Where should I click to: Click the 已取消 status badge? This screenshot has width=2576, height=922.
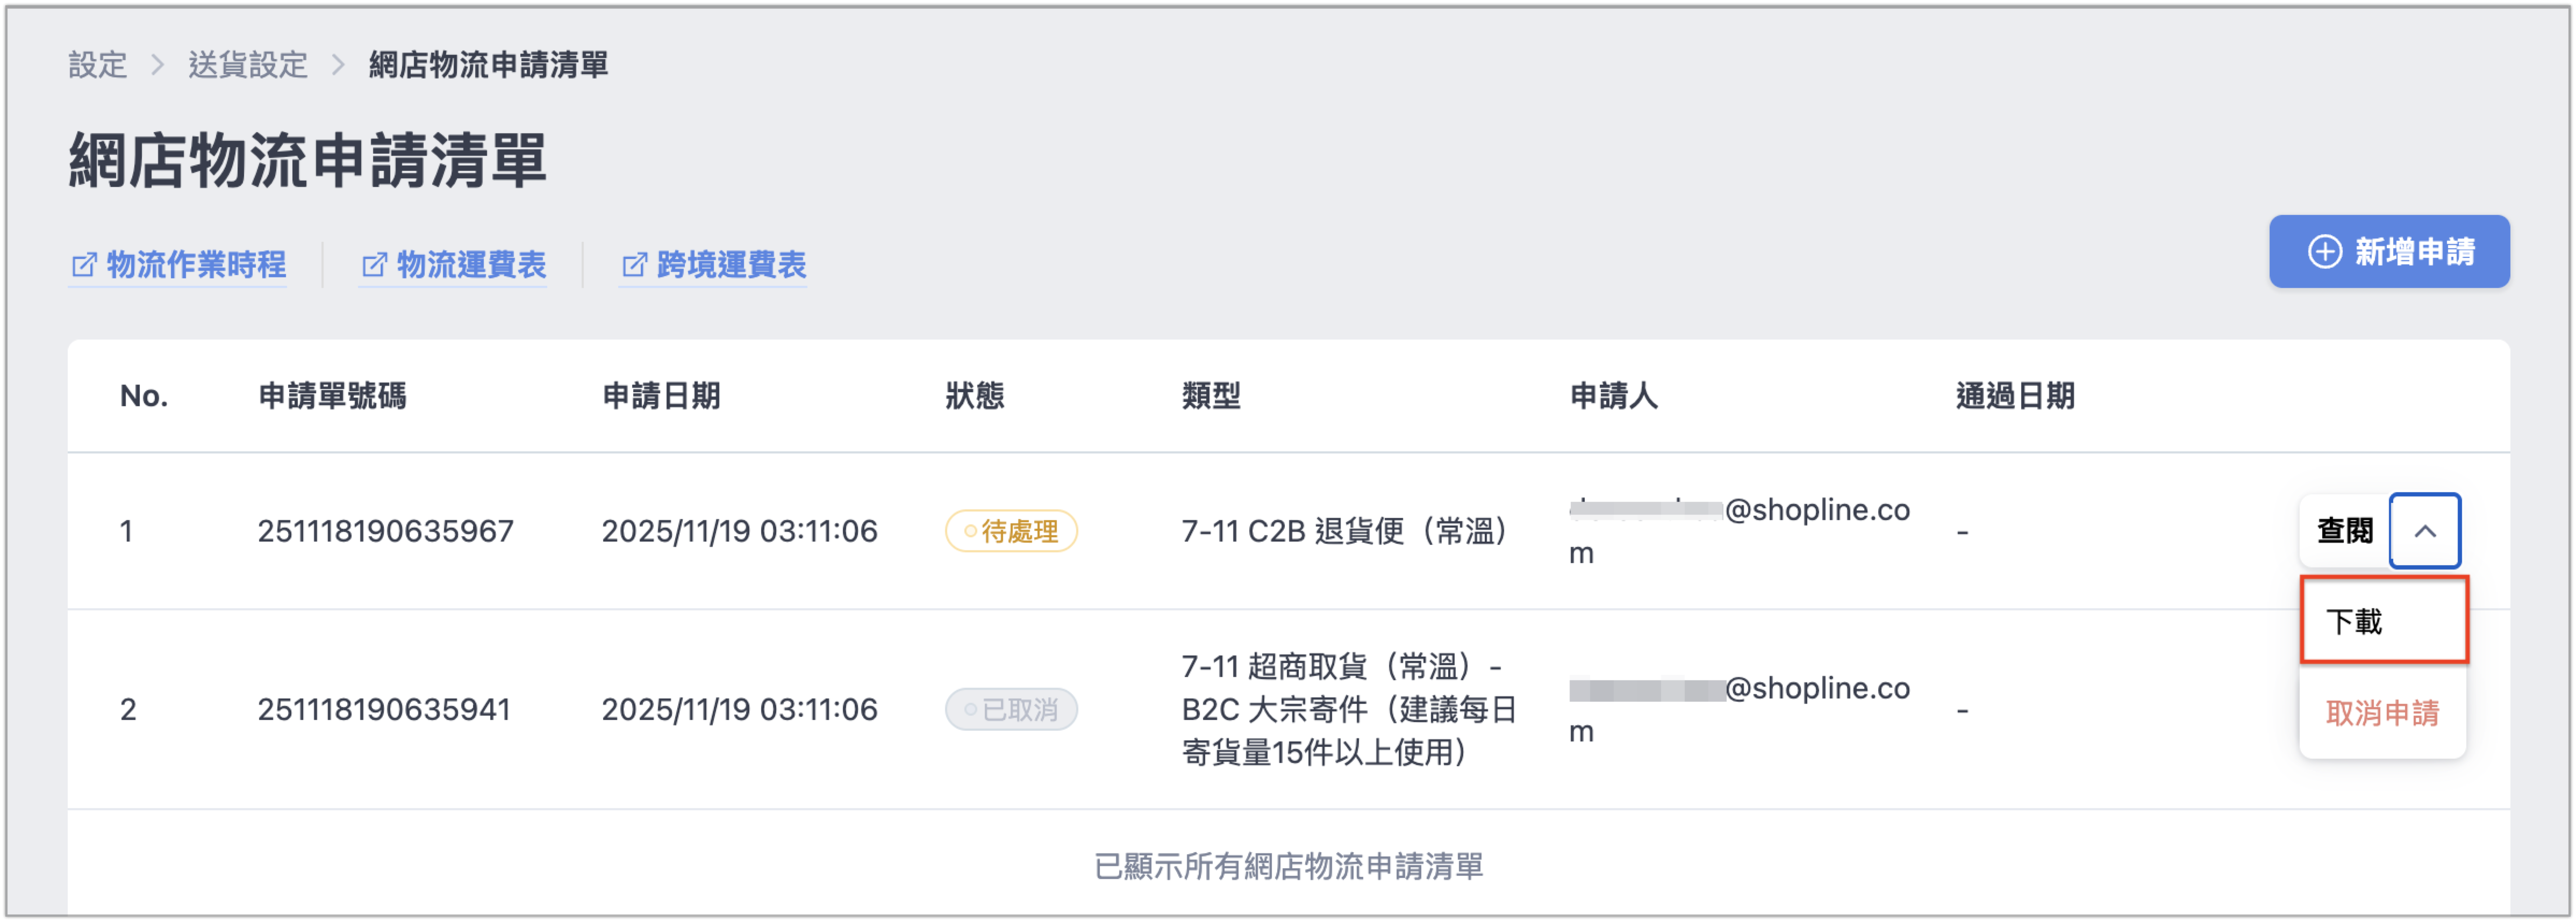1011,710
